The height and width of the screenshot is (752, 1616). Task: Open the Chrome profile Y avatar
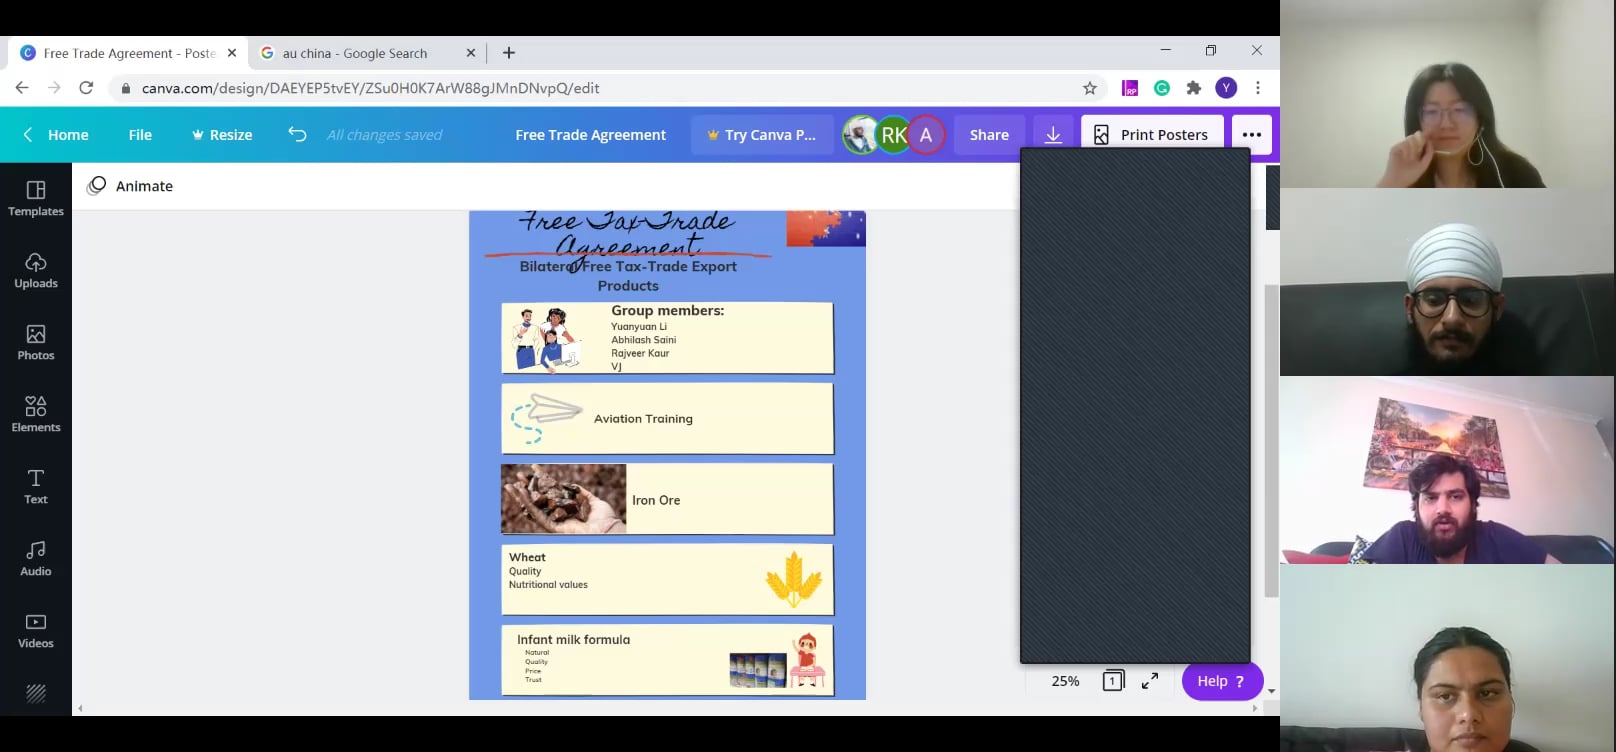[x=1226, y=88]
